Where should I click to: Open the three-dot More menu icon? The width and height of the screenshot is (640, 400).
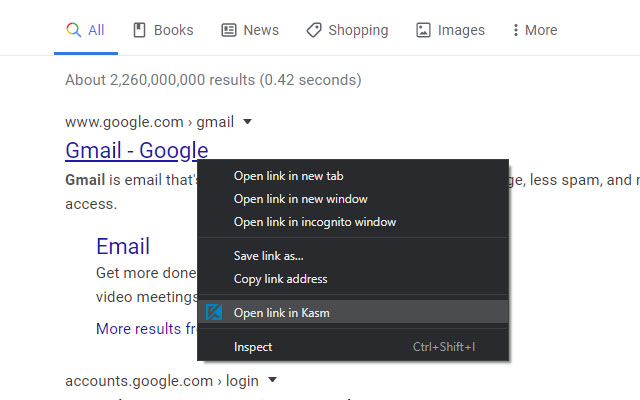point(516,30)
